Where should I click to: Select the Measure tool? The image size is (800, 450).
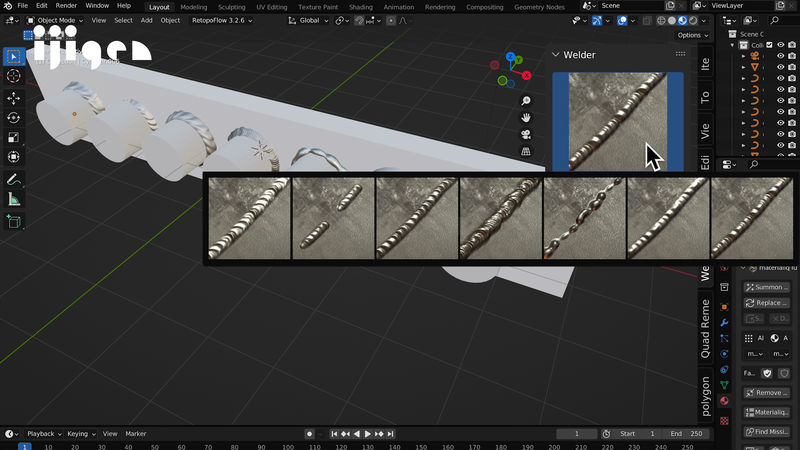(14, 199)
